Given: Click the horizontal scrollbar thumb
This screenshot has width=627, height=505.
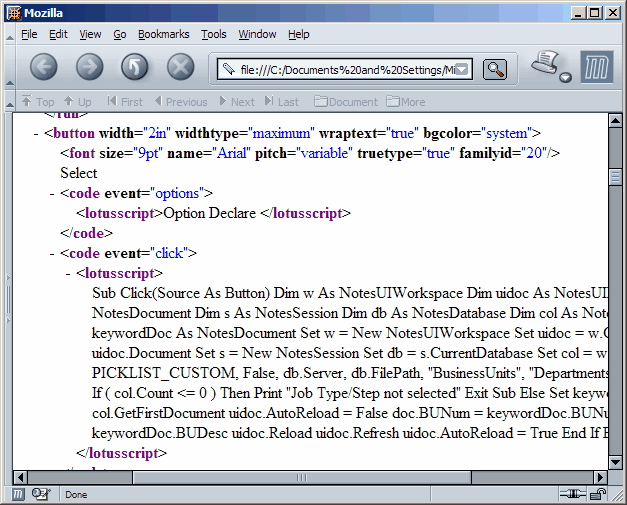Looking at the screenshot, I should tap(302, 477).
